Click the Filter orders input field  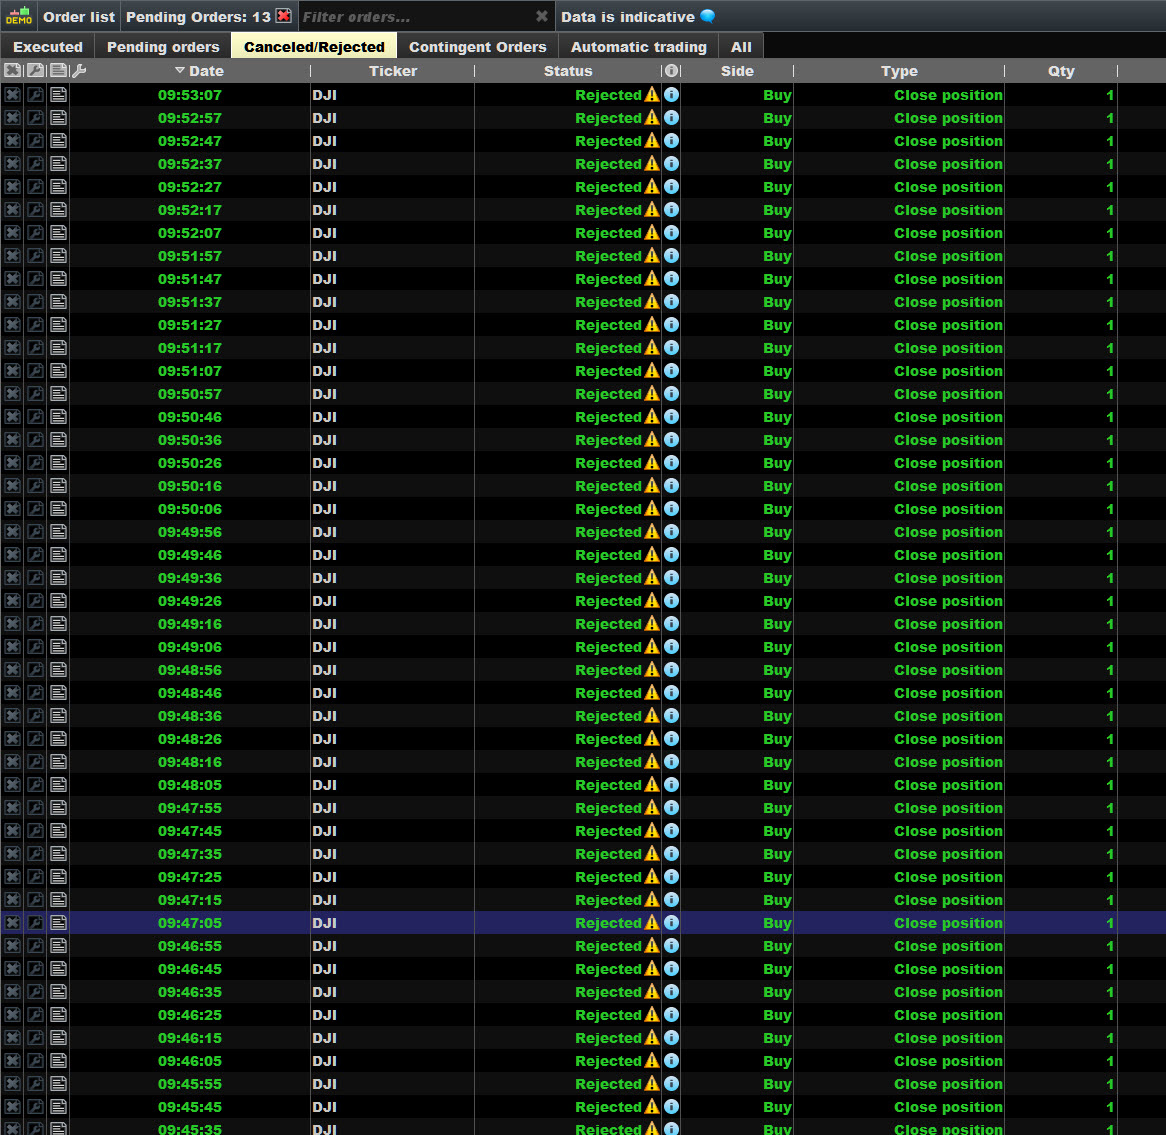[416, 16]
